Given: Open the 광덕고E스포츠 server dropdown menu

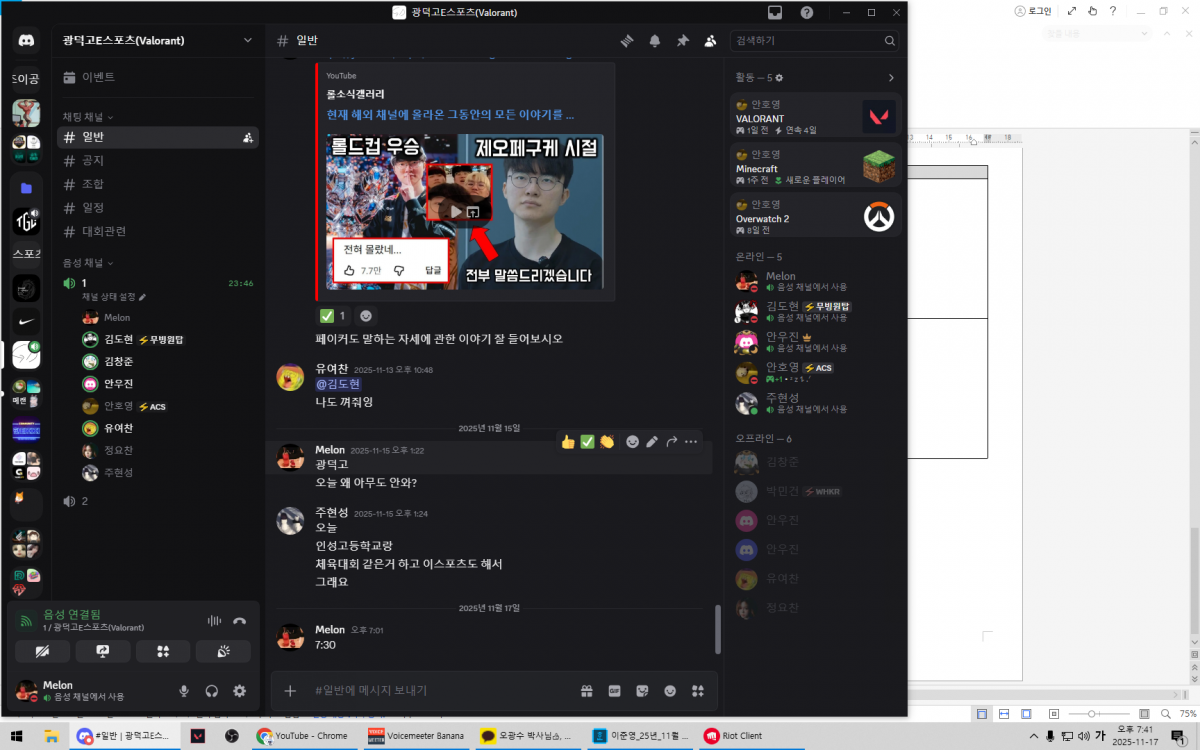Looking at the screenshot, I should (248, 41).
